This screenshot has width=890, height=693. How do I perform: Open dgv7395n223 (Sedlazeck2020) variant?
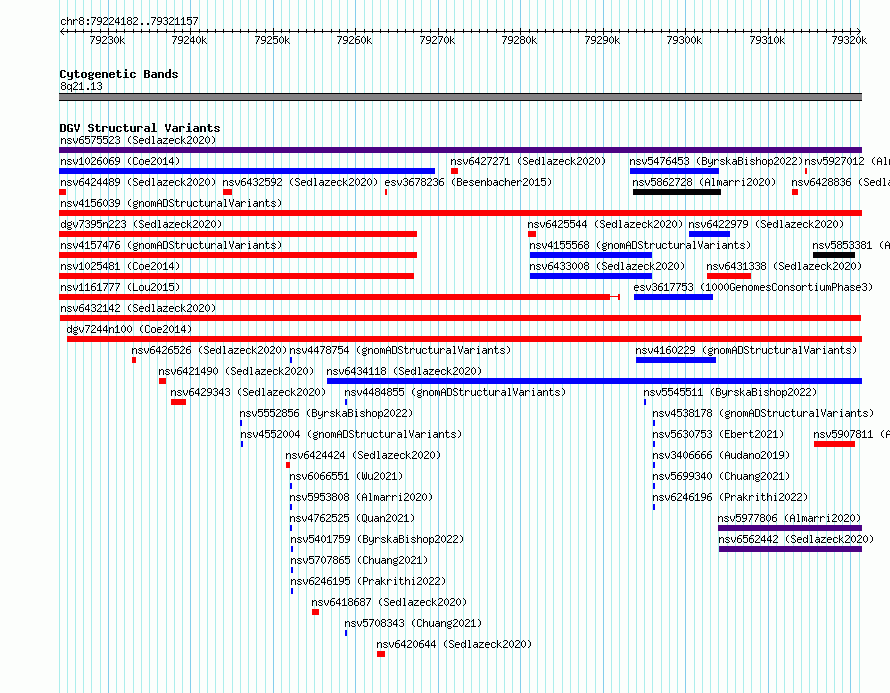tap(141, 224)
